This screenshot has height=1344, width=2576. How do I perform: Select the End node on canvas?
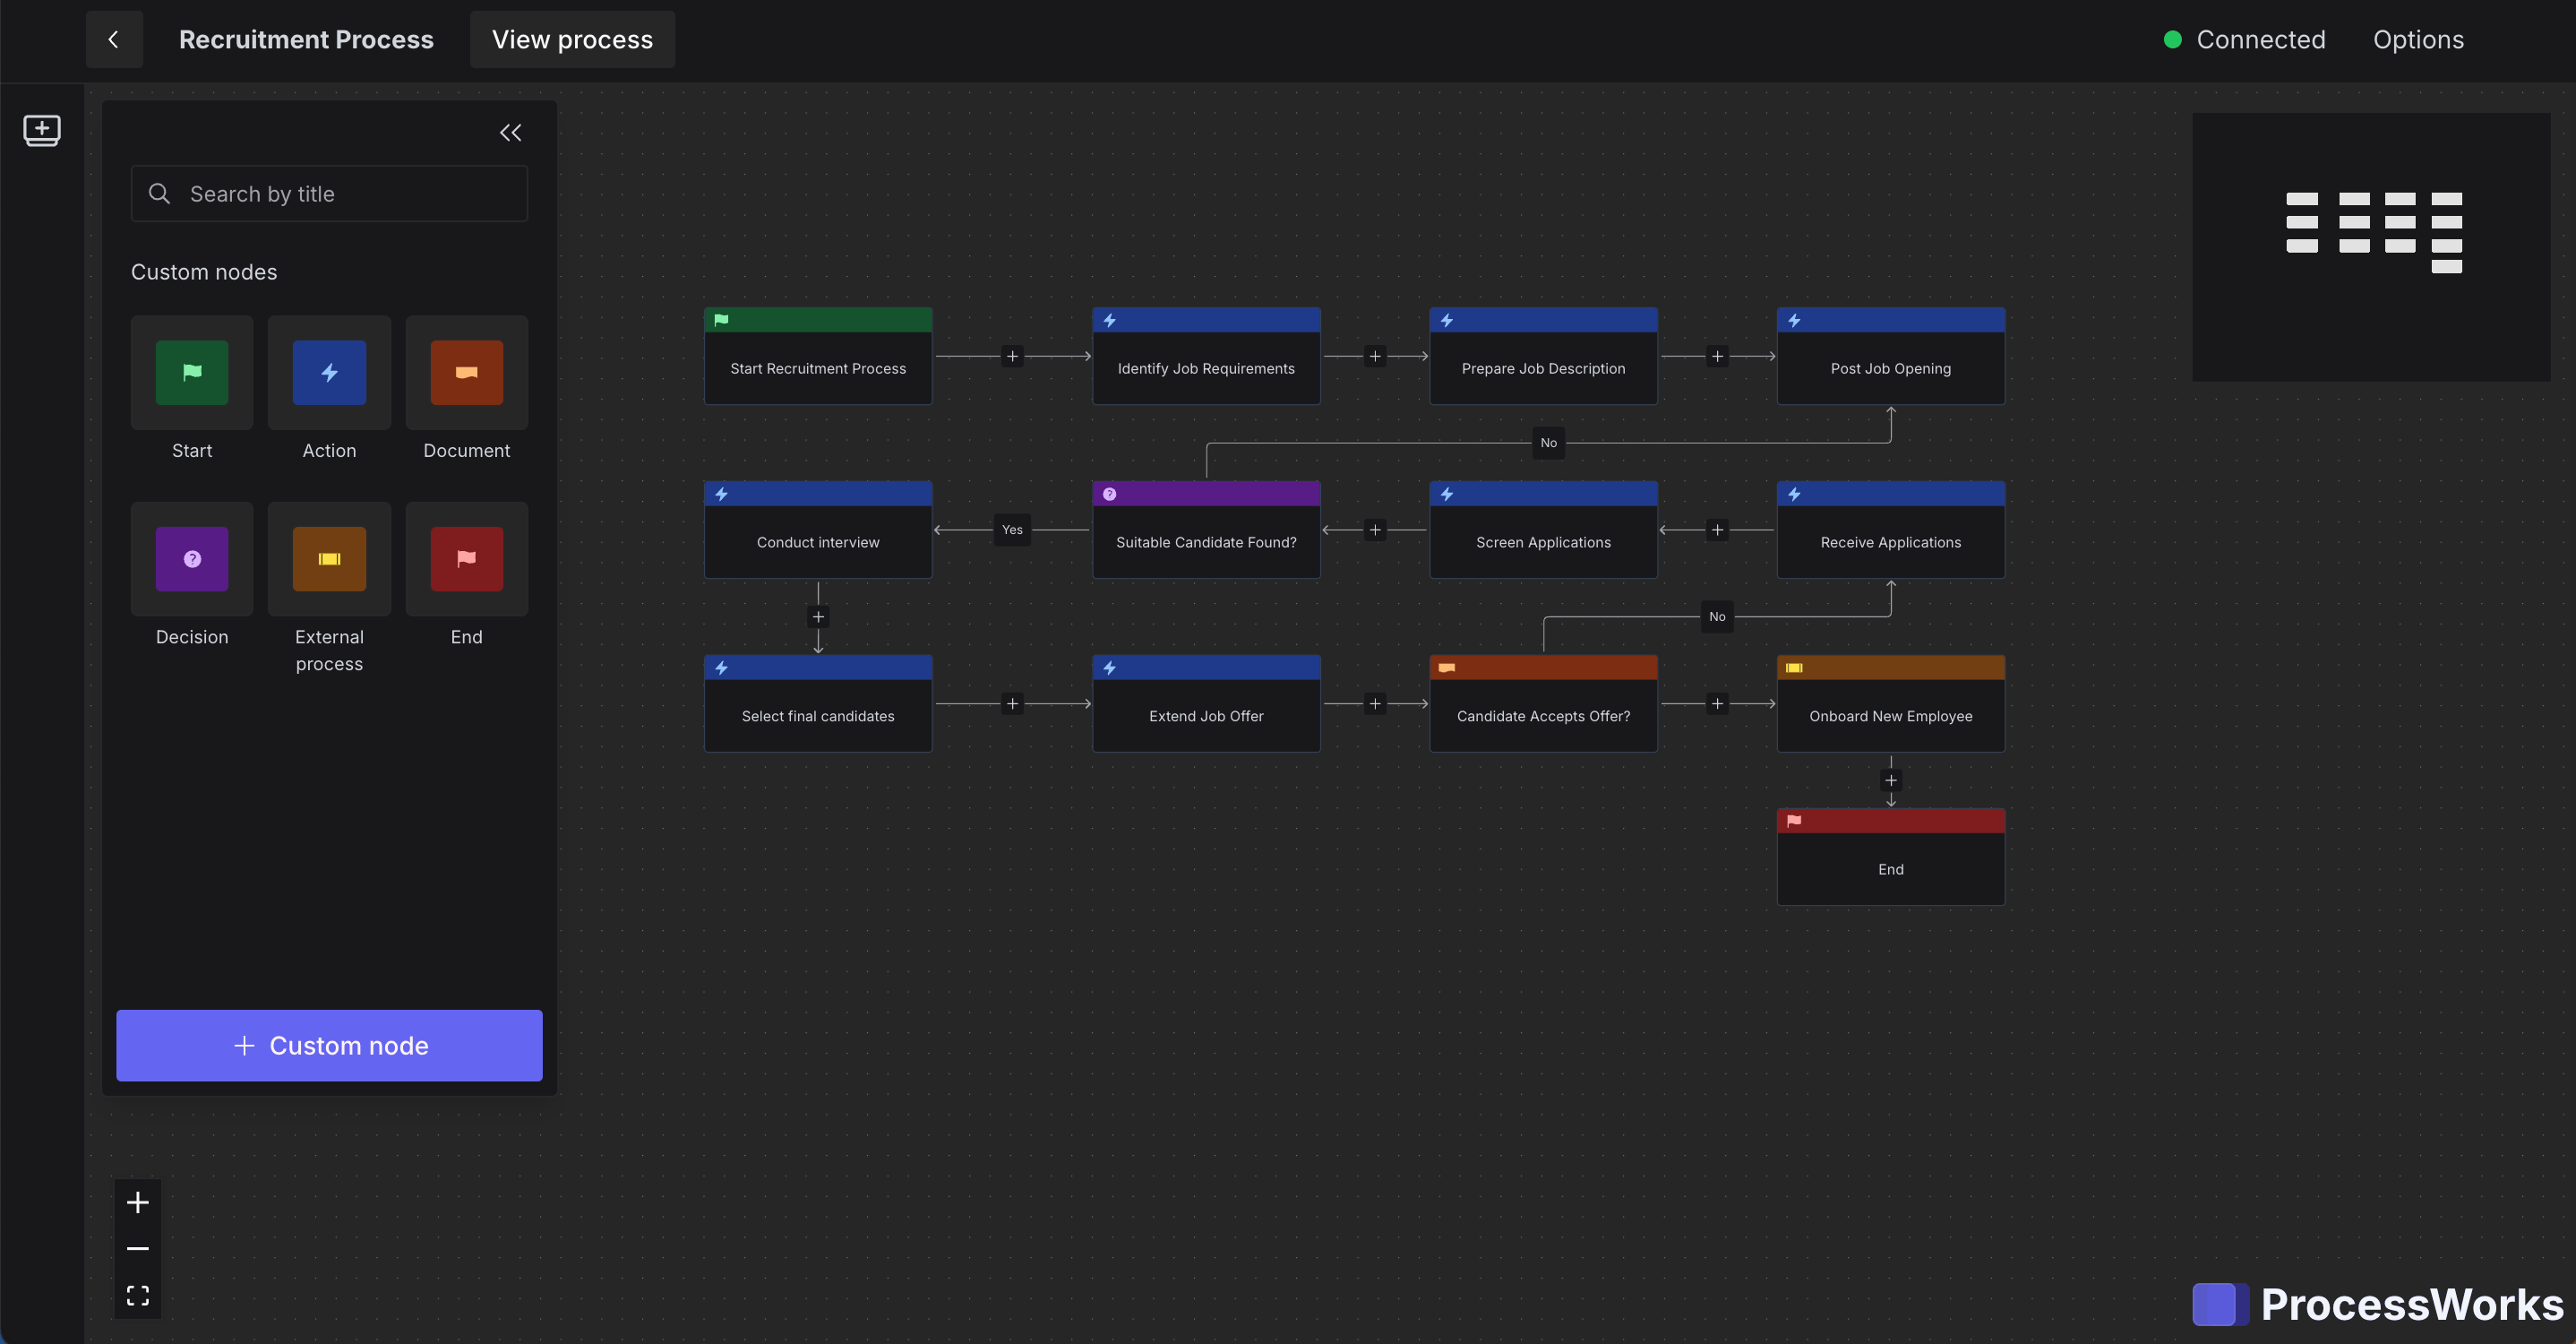1890,857
